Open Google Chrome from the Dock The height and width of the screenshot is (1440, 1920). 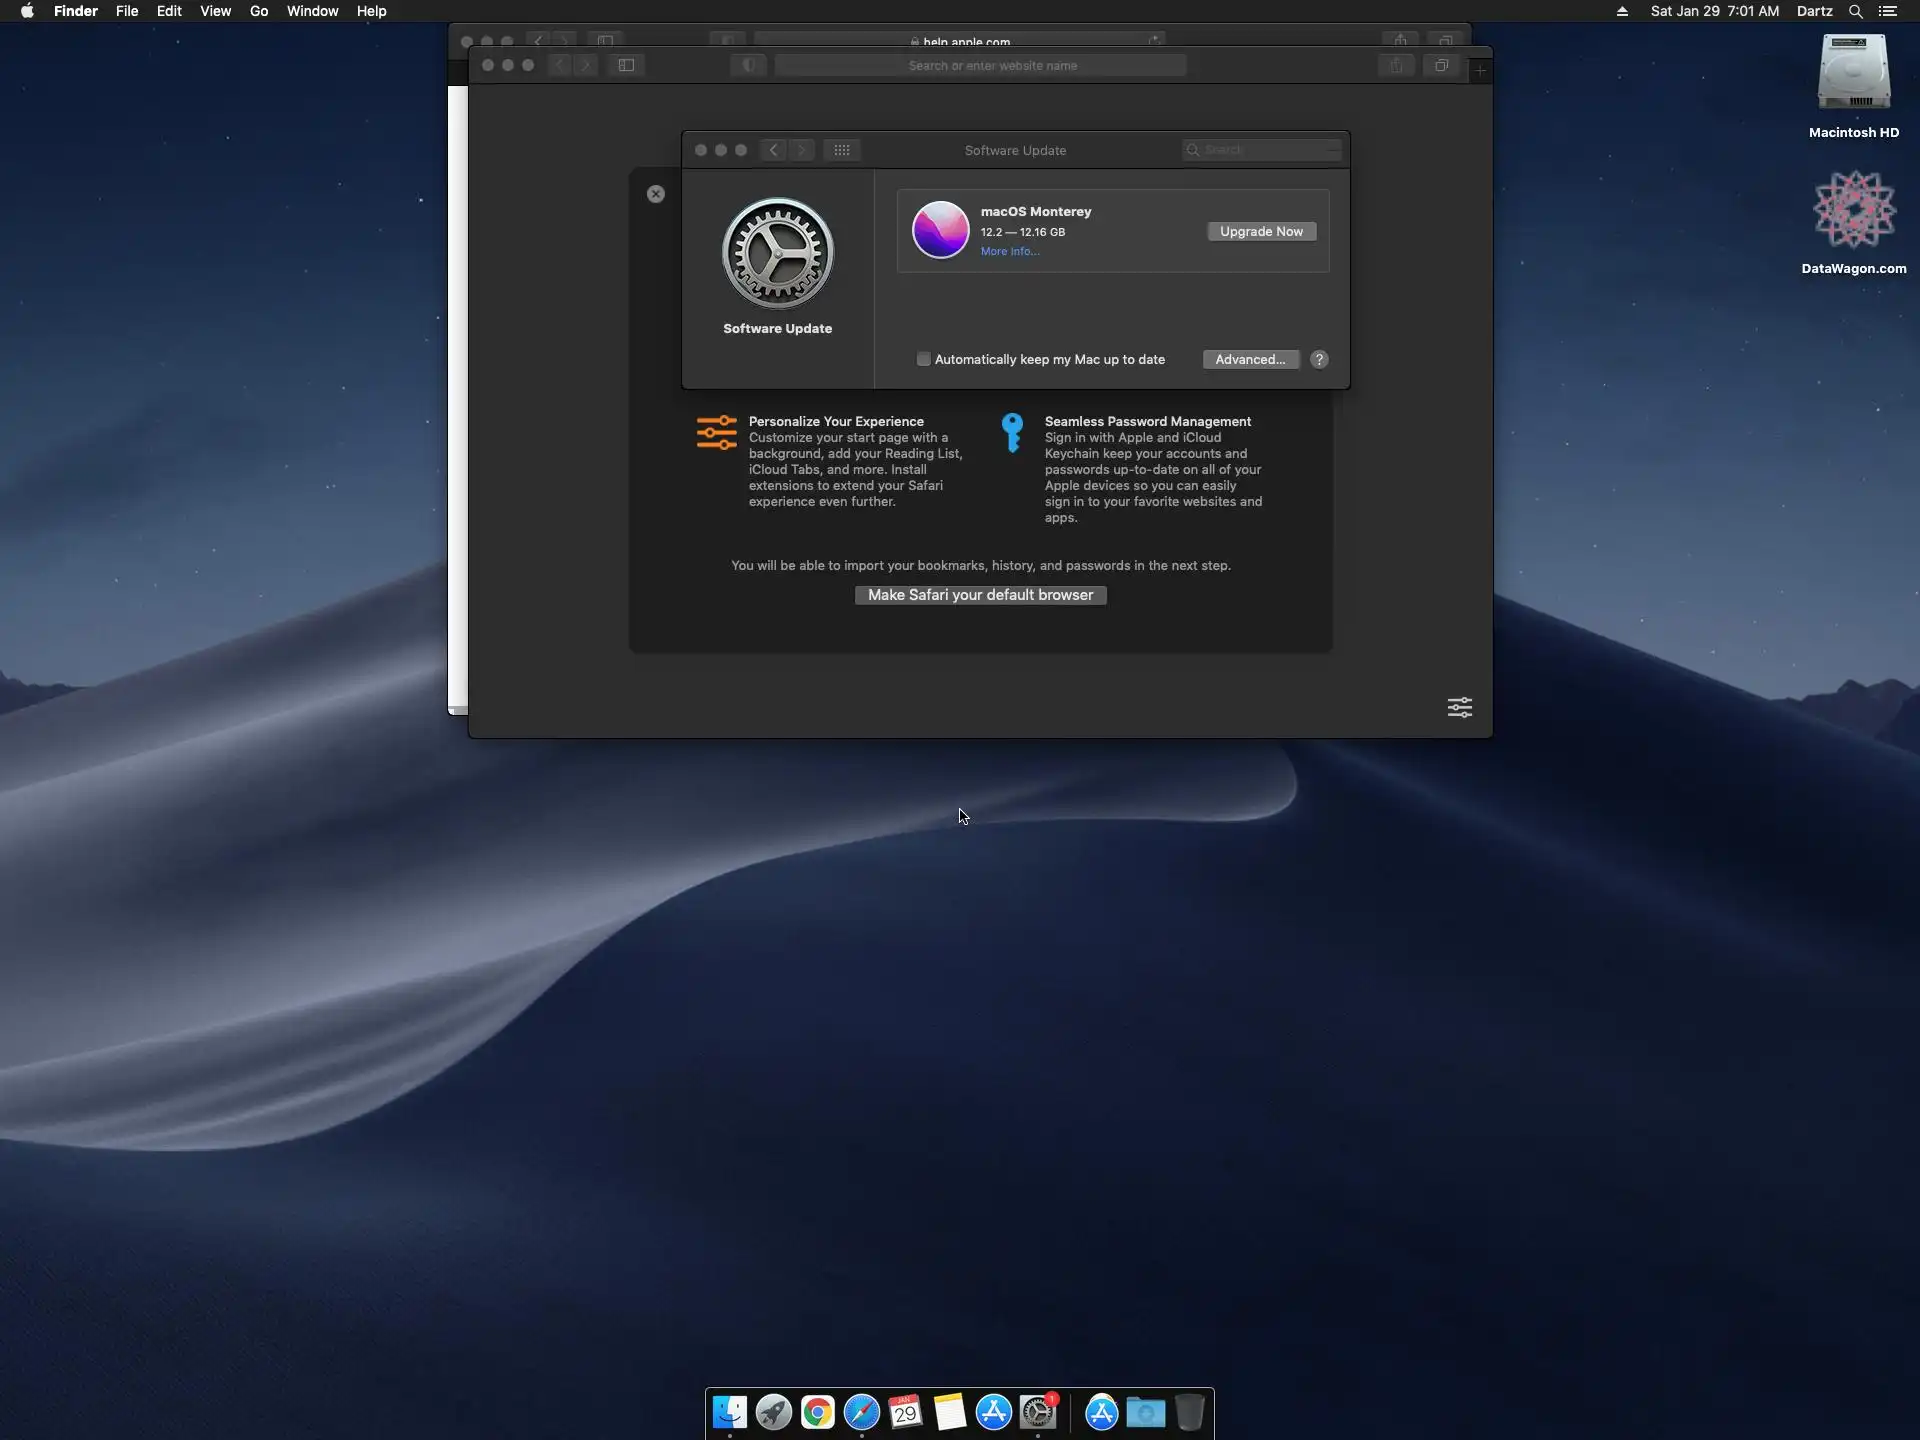coord(817,1412)
